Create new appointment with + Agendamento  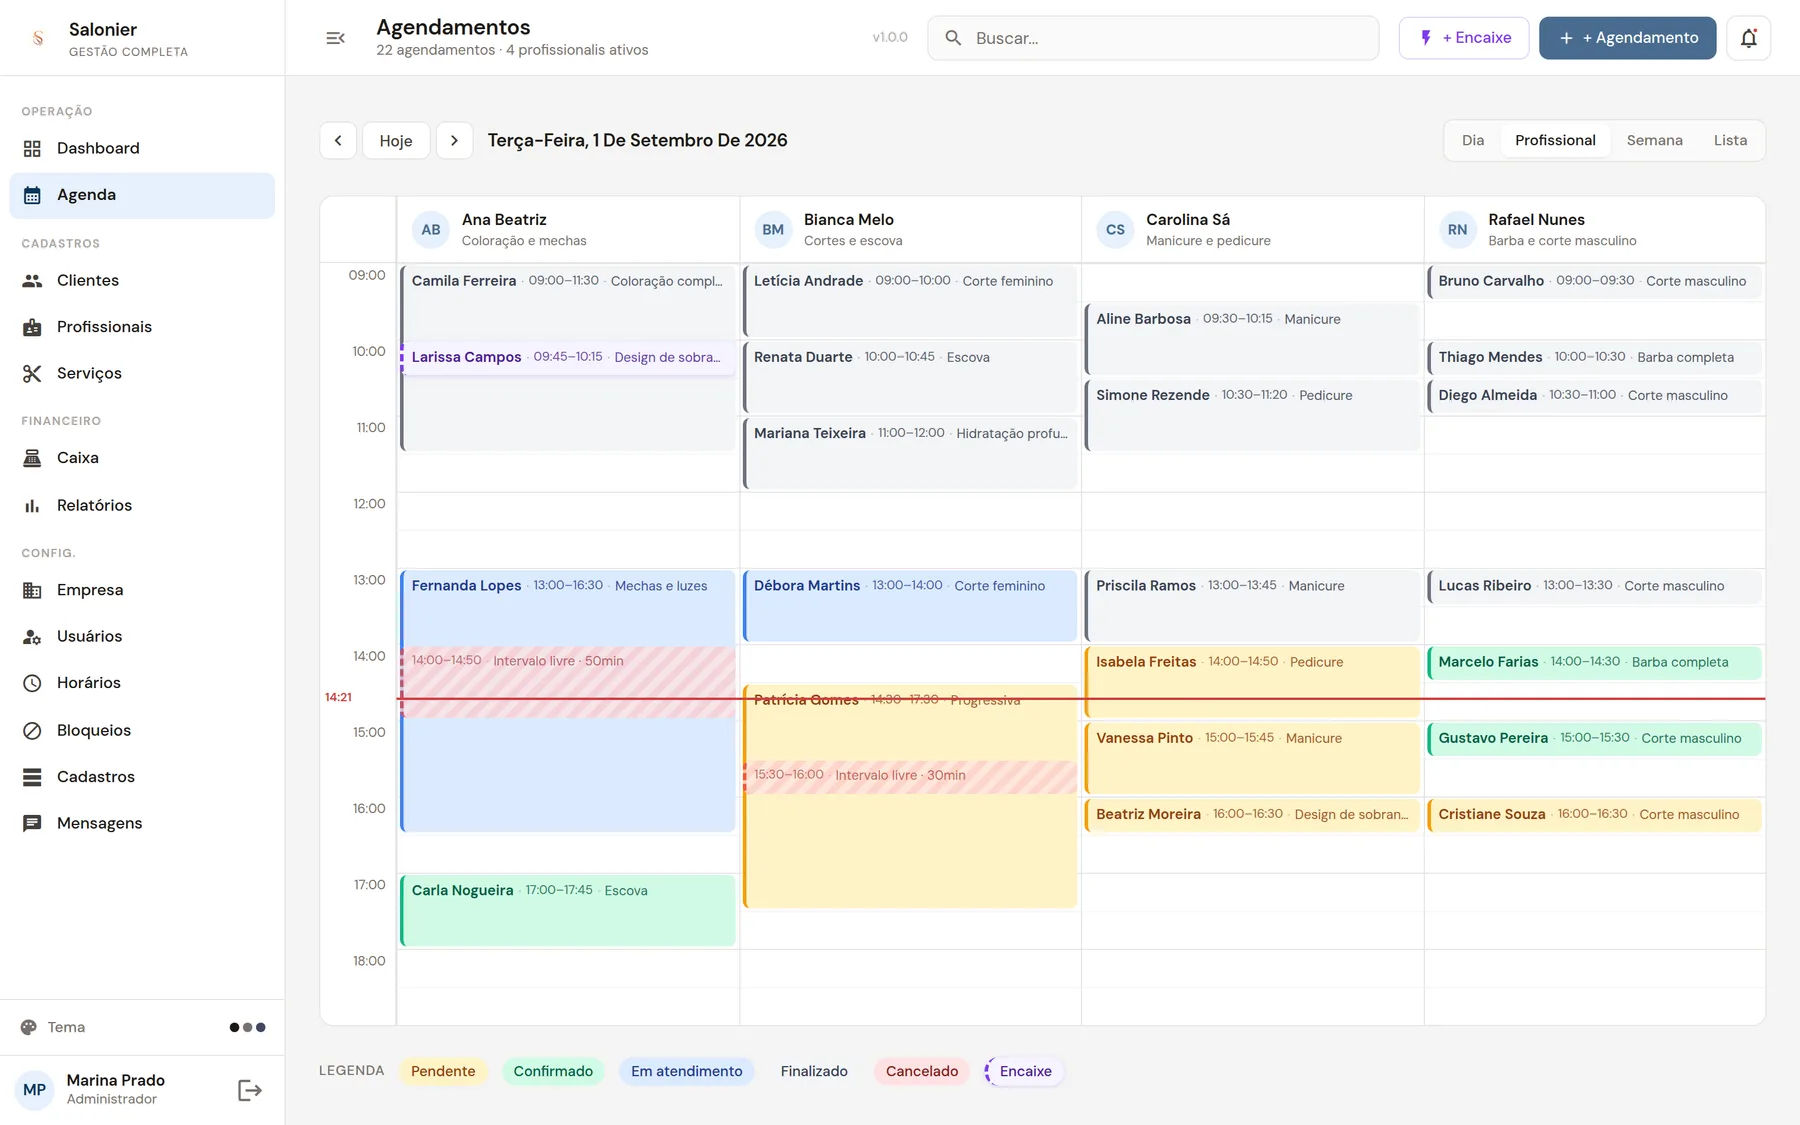click(1627, 38)
